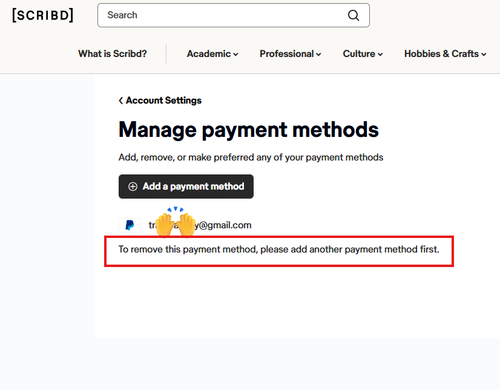Expand the Professional dropdown menu

[x=290, y=54]
